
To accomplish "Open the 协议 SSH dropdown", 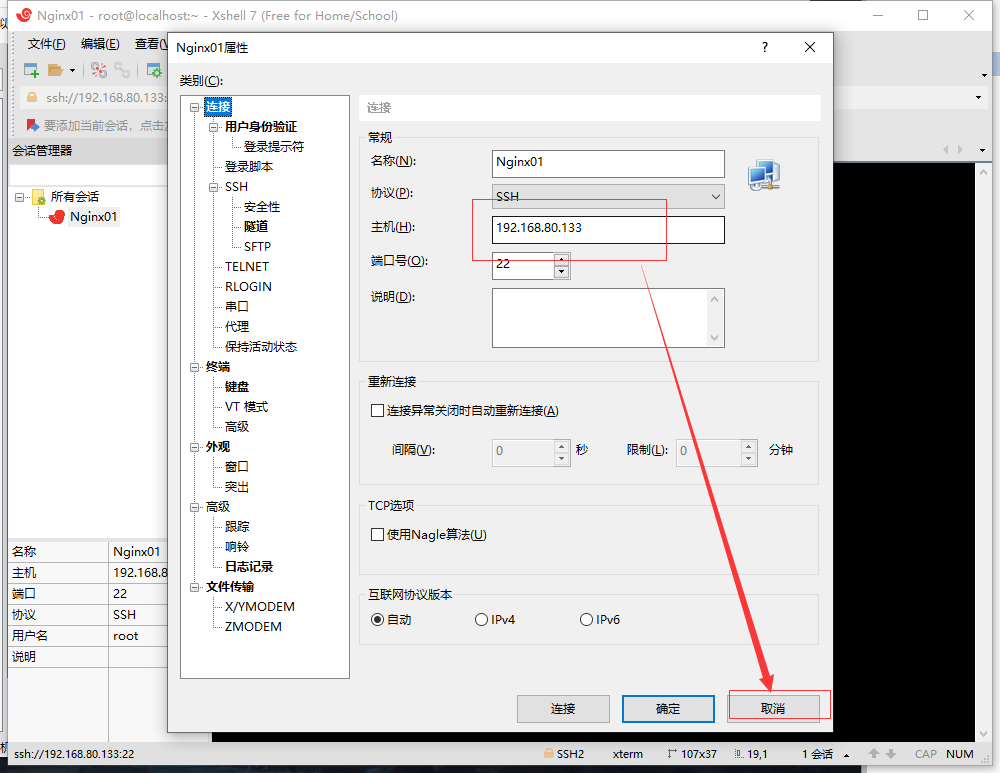I will coord(608,196).
